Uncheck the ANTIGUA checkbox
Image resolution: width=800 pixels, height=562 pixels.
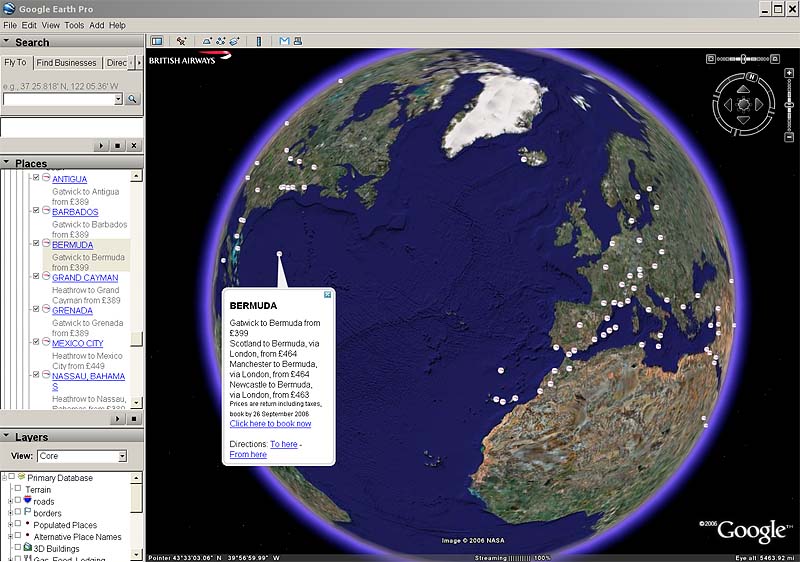(36, 177)
